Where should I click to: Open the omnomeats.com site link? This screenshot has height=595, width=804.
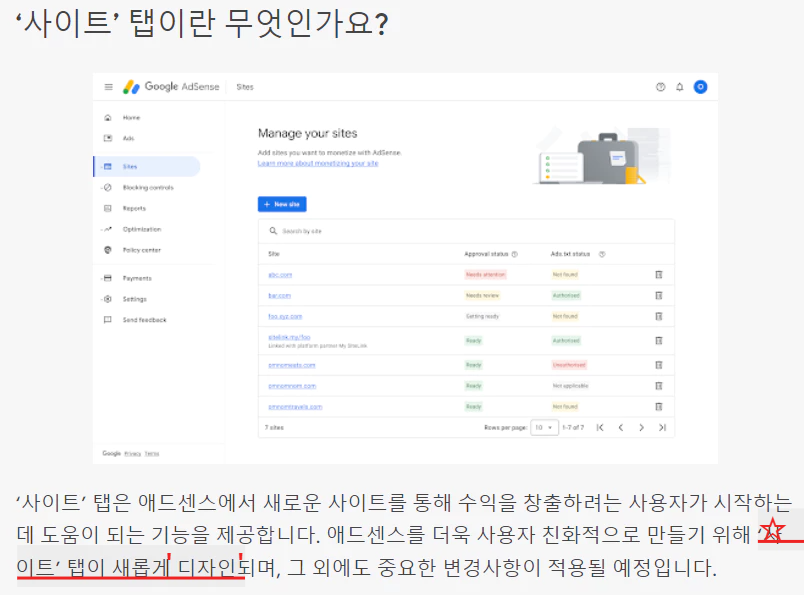tap(292, 365)
